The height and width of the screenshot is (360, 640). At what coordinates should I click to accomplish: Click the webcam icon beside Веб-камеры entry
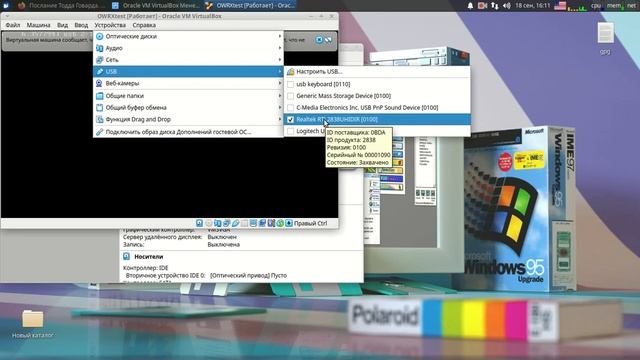[99, 83]
